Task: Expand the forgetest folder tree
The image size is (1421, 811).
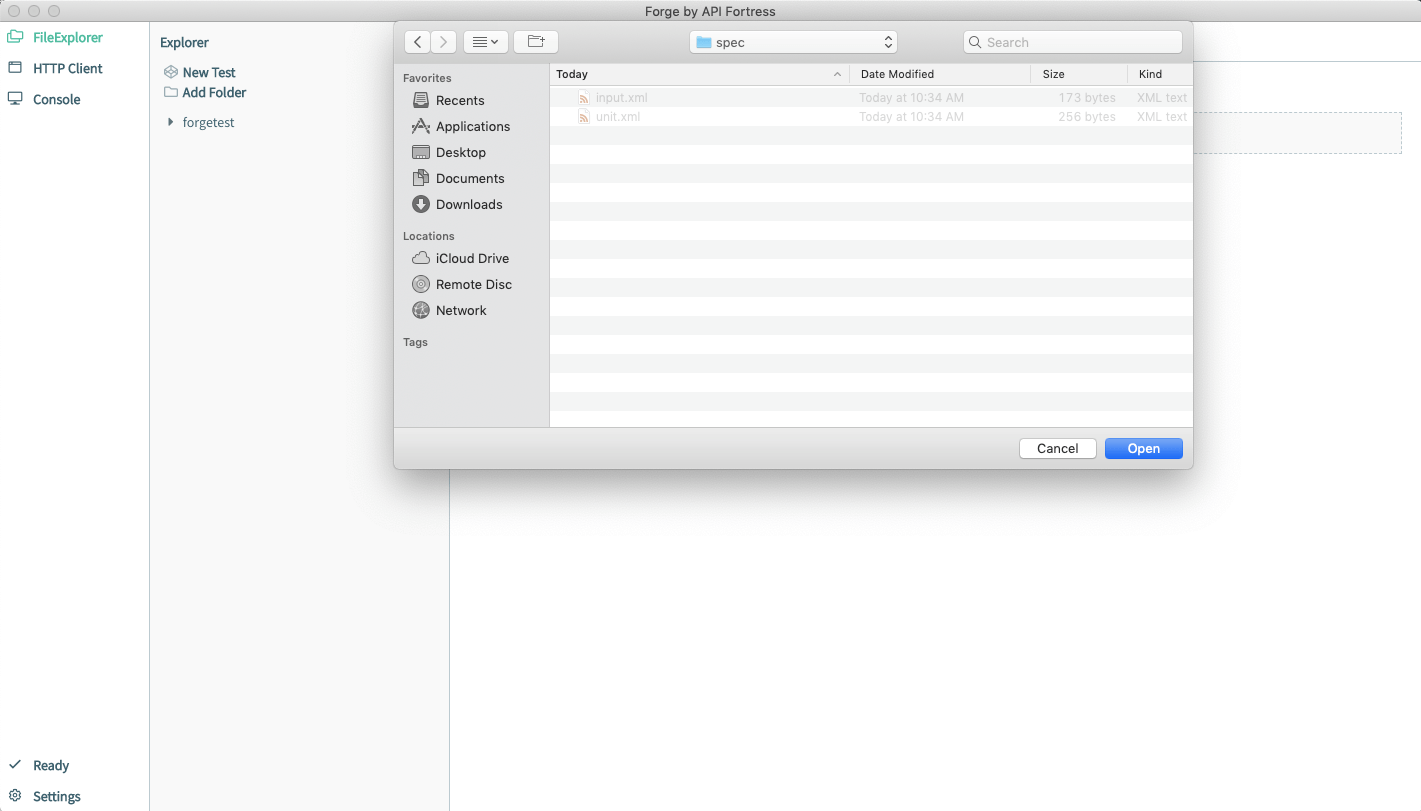Action: pos(171,123)
